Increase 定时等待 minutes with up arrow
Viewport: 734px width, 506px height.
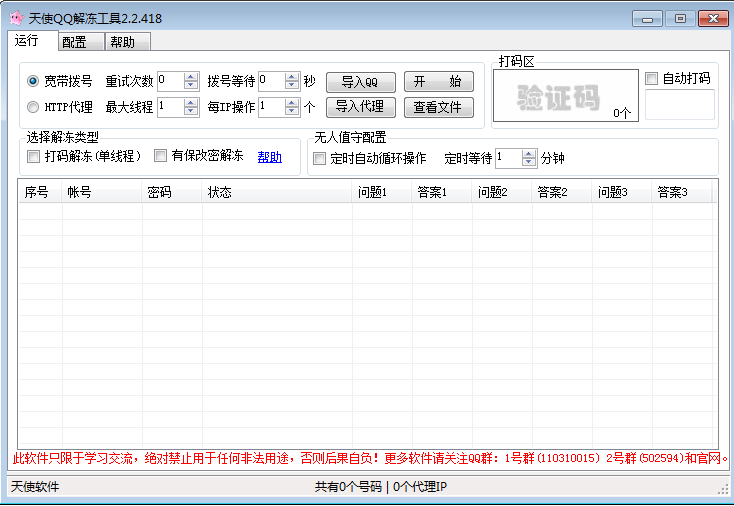tap(528, 154)
